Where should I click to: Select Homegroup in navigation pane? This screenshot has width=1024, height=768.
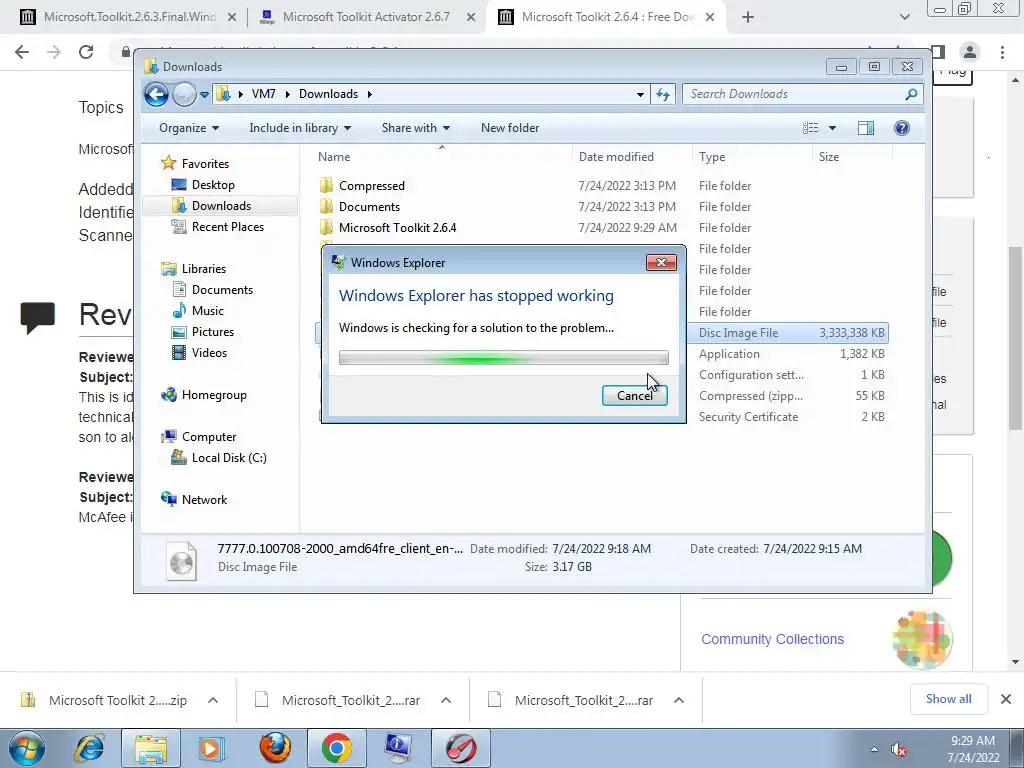pos(214,394)
